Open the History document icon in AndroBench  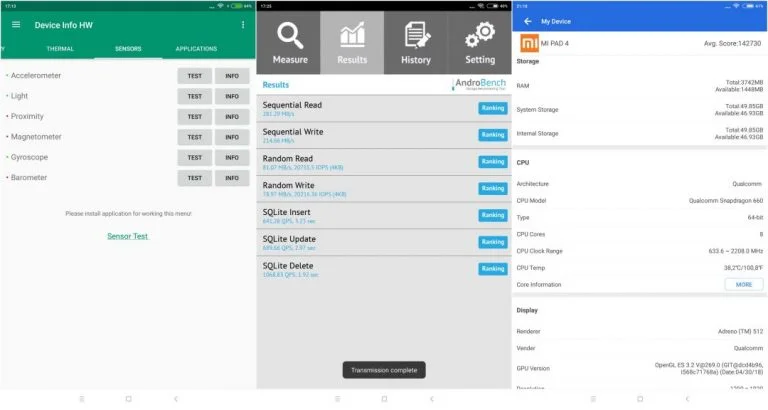[416, 35]
